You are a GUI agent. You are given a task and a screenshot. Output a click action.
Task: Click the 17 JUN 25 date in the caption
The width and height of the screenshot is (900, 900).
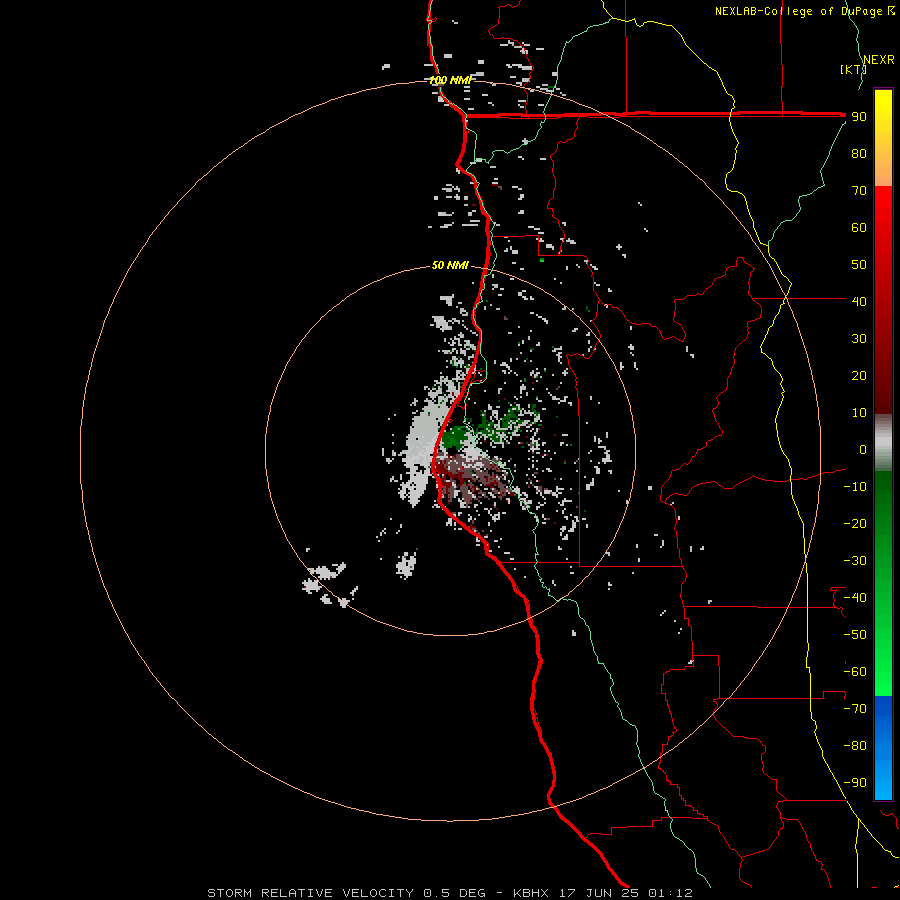click(x=599, y=893)
